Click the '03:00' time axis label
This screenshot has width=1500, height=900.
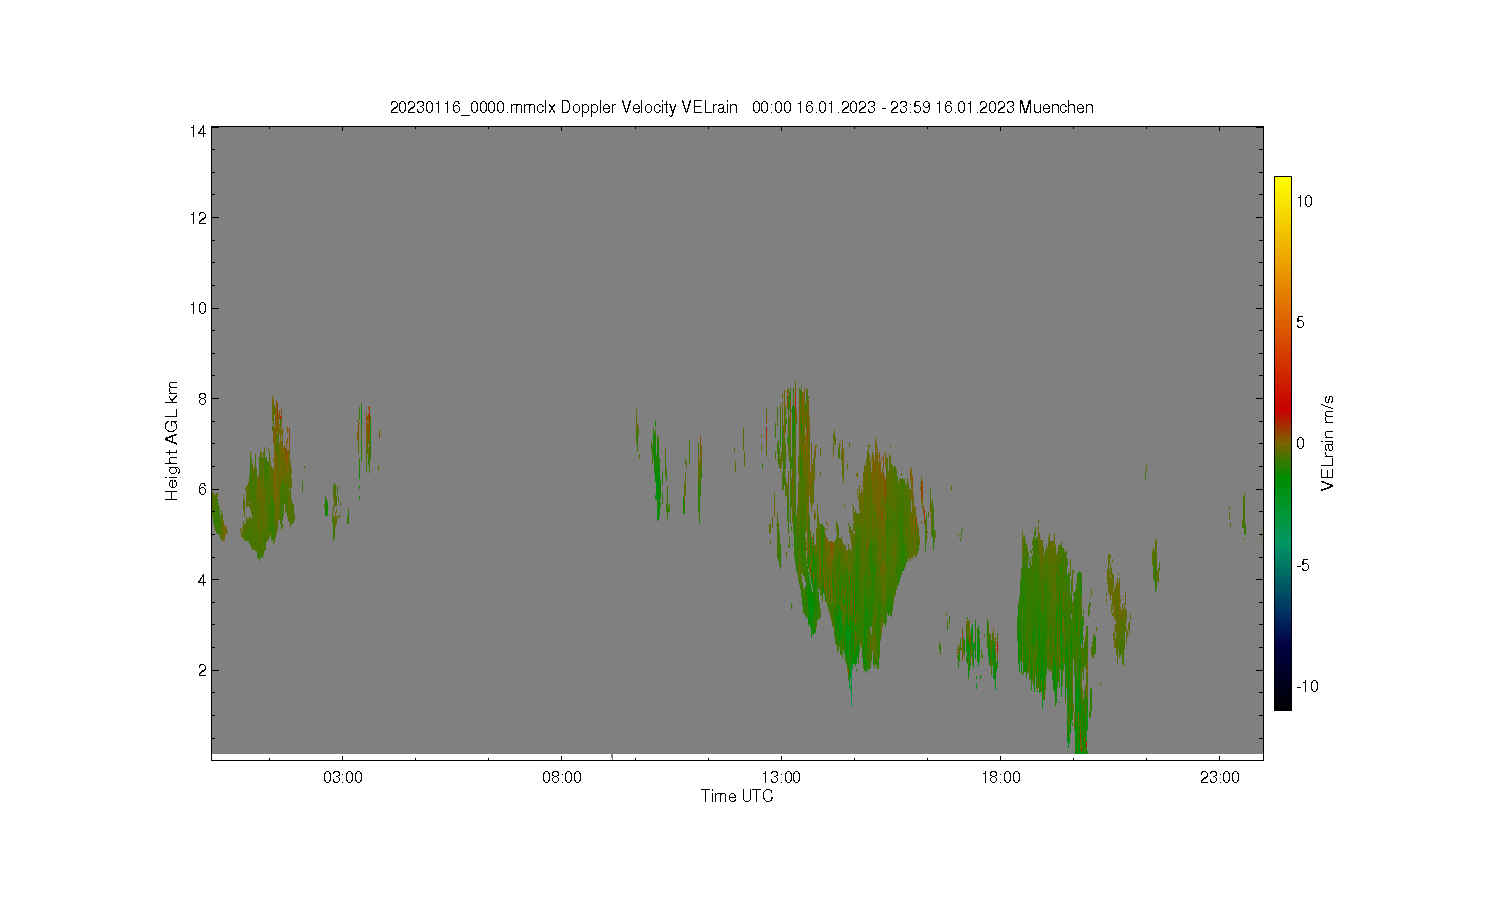point(343,777)
